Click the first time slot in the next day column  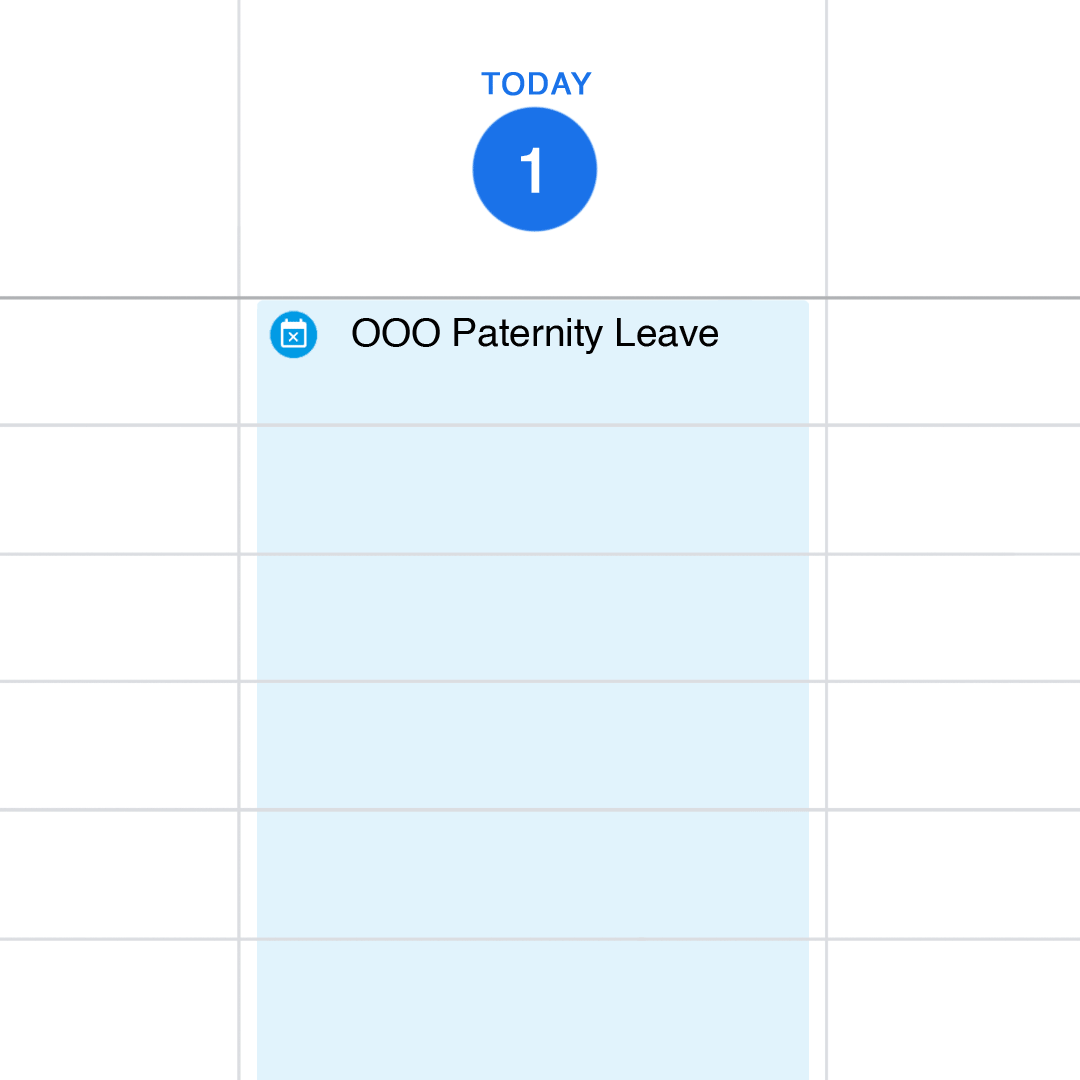point(953,361)
